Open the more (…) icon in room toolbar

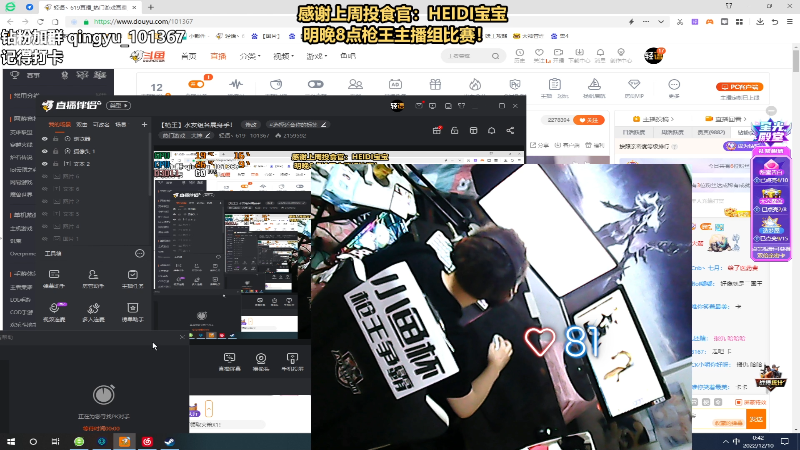[674, 84]
